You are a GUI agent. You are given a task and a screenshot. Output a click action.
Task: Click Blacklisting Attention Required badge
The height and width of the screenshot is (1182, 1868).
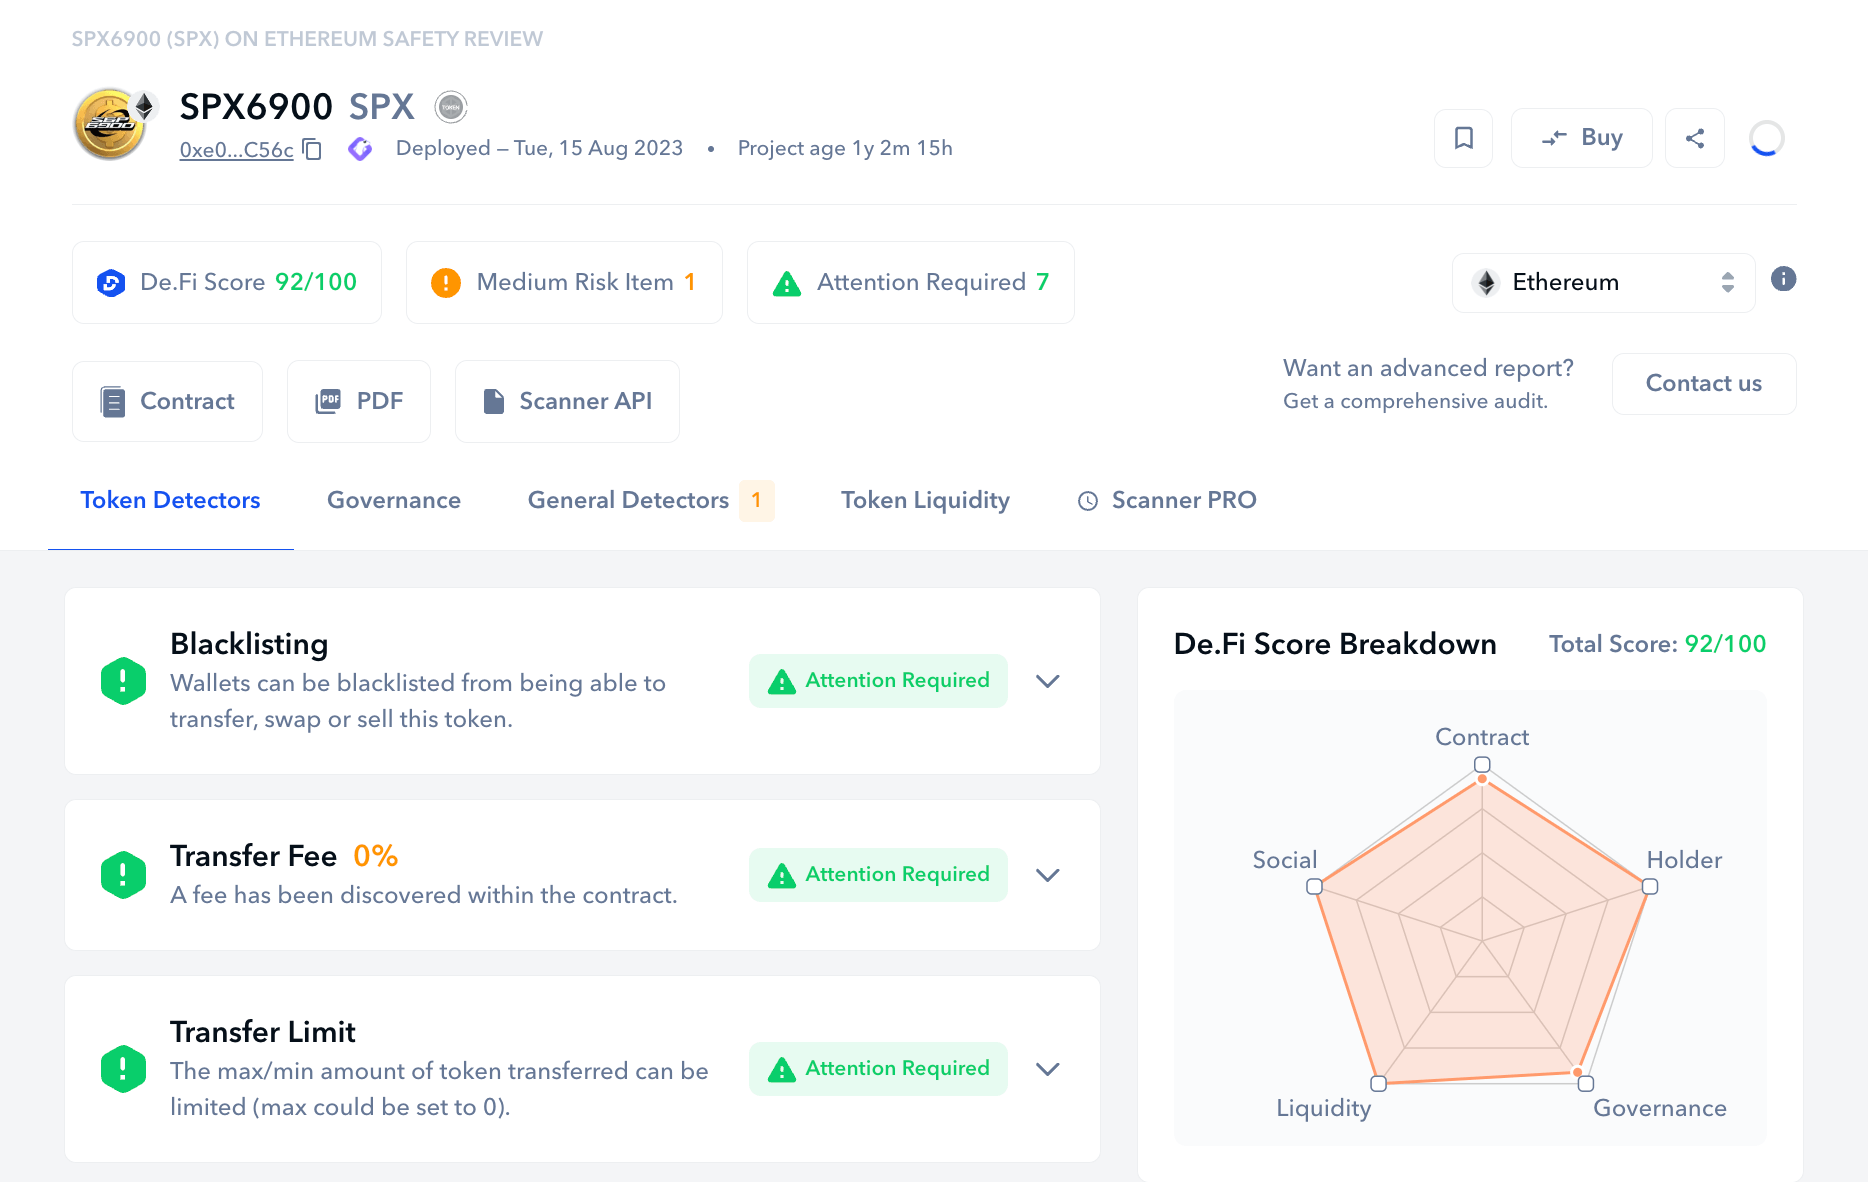click(878, 681)
